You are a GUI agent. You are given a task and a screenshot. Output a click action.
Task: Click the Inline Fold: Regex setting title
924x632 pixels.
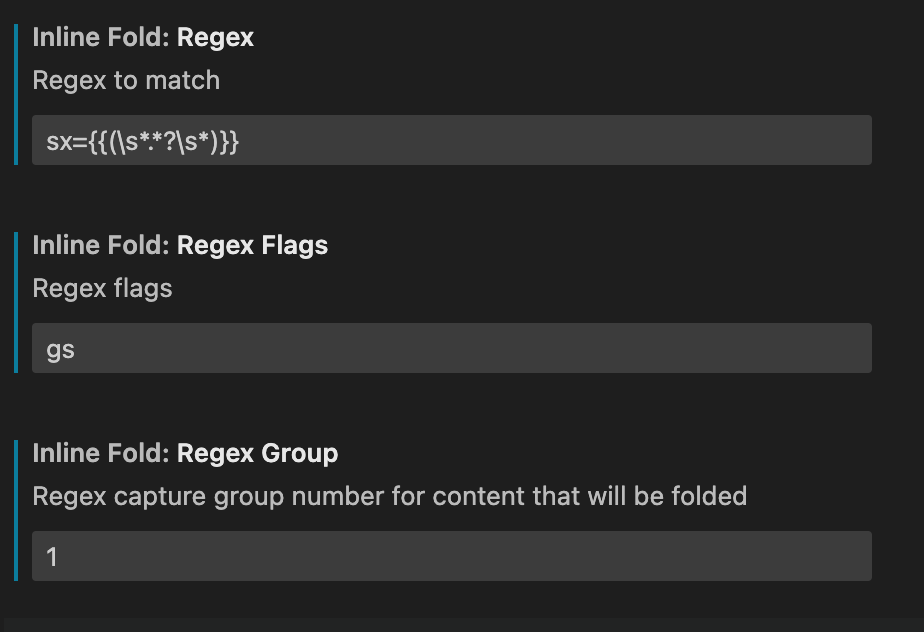tap(142, 37)
